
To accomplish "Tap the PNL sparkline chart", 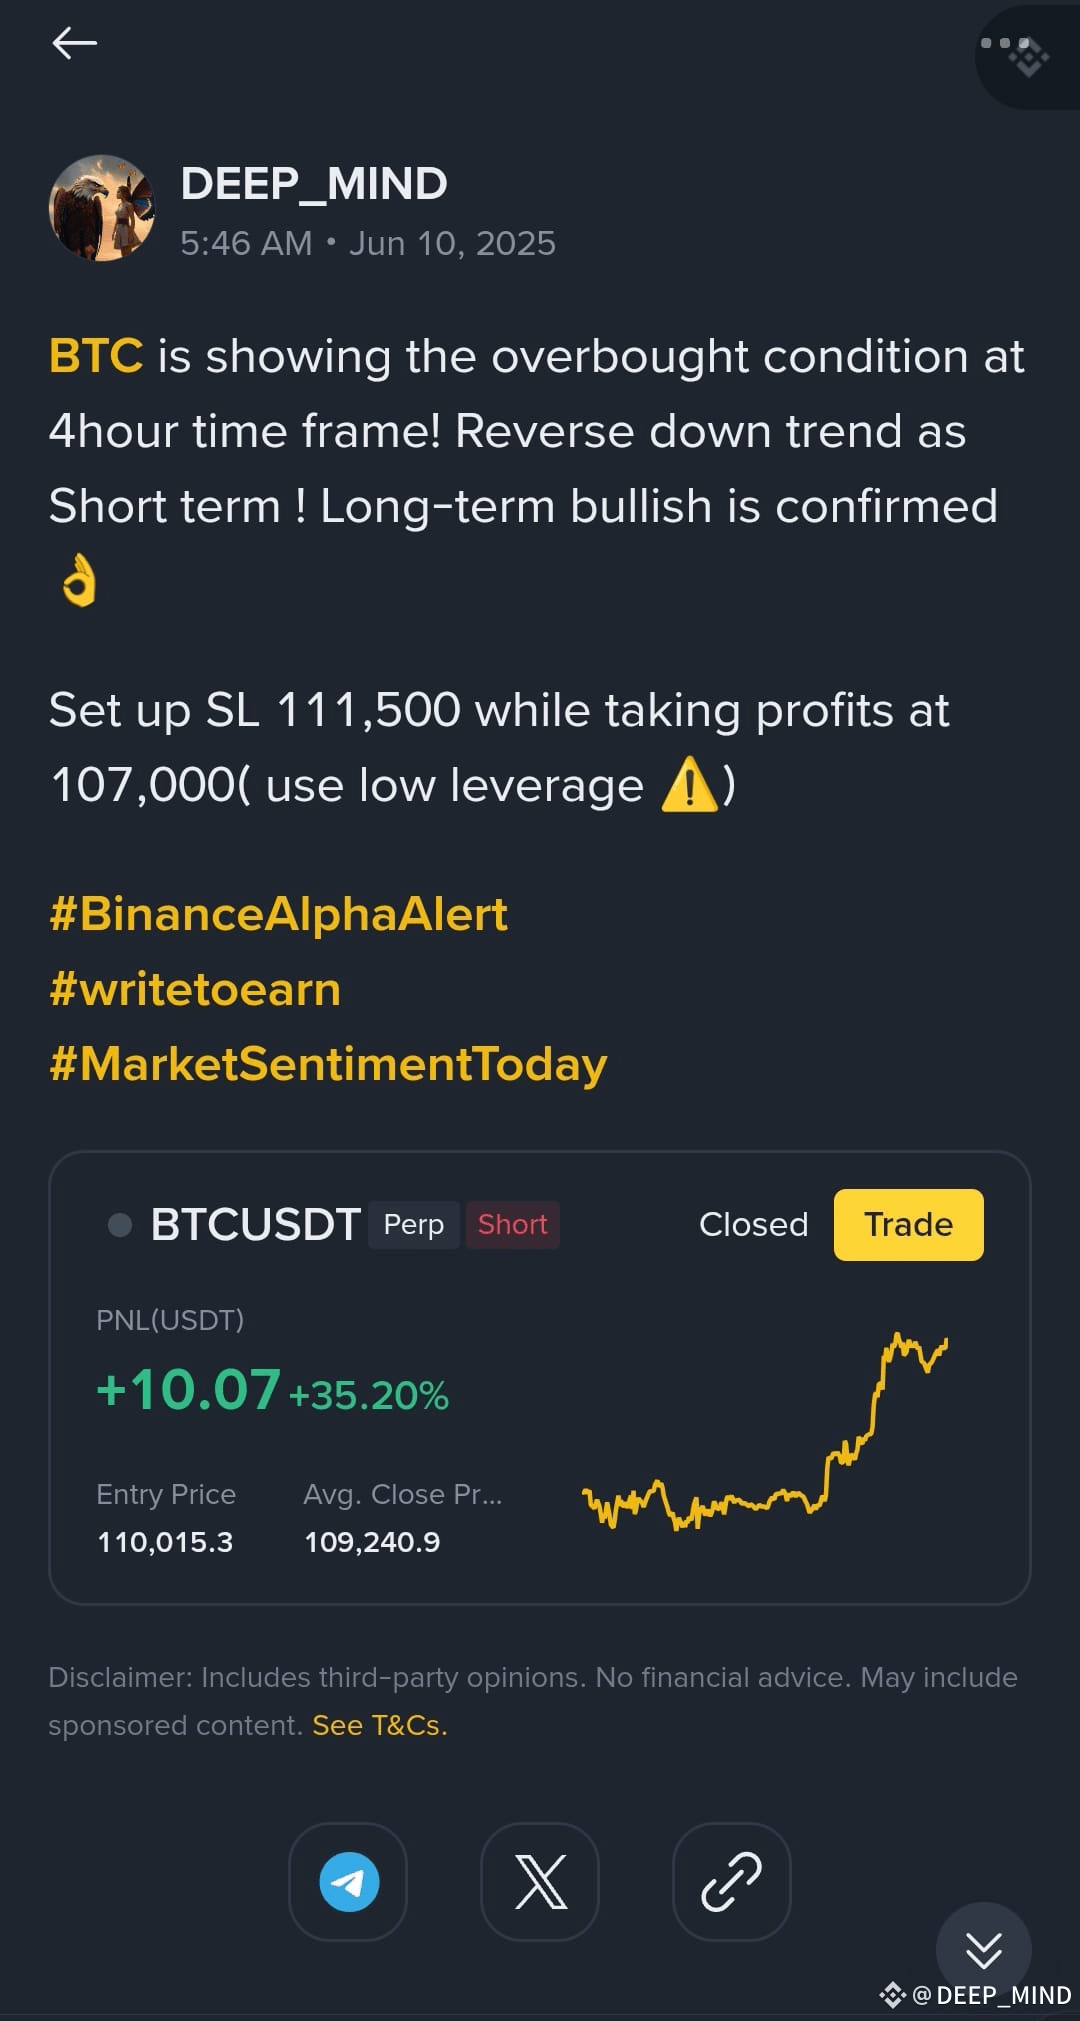I will [x=765, y=1430].
